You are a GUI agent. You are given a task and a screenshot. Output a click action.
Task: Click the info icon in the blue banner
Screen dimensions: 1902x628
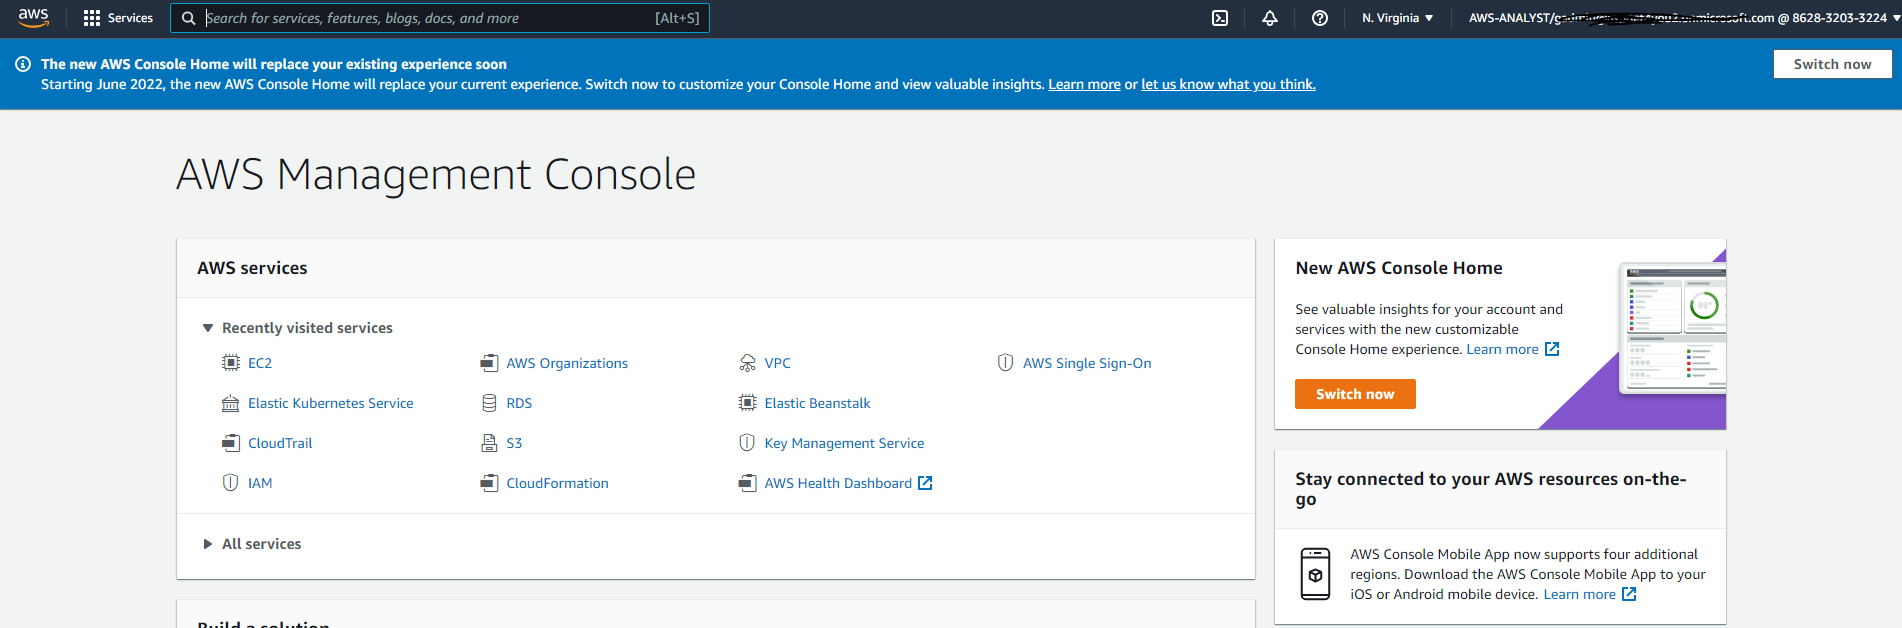click(x=23, y=64)
